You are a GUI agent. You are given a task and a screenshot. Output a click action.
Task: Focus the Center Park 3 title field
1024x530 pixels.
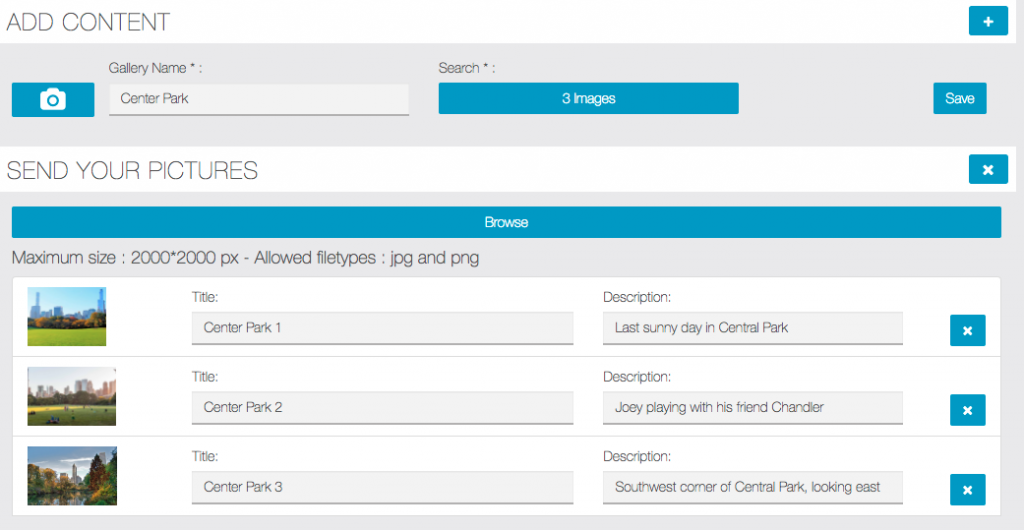pos(382,487)
